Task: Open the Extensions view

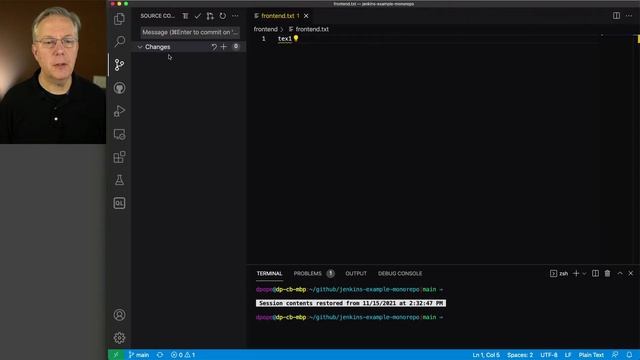Action: click(x=119, y=157)
